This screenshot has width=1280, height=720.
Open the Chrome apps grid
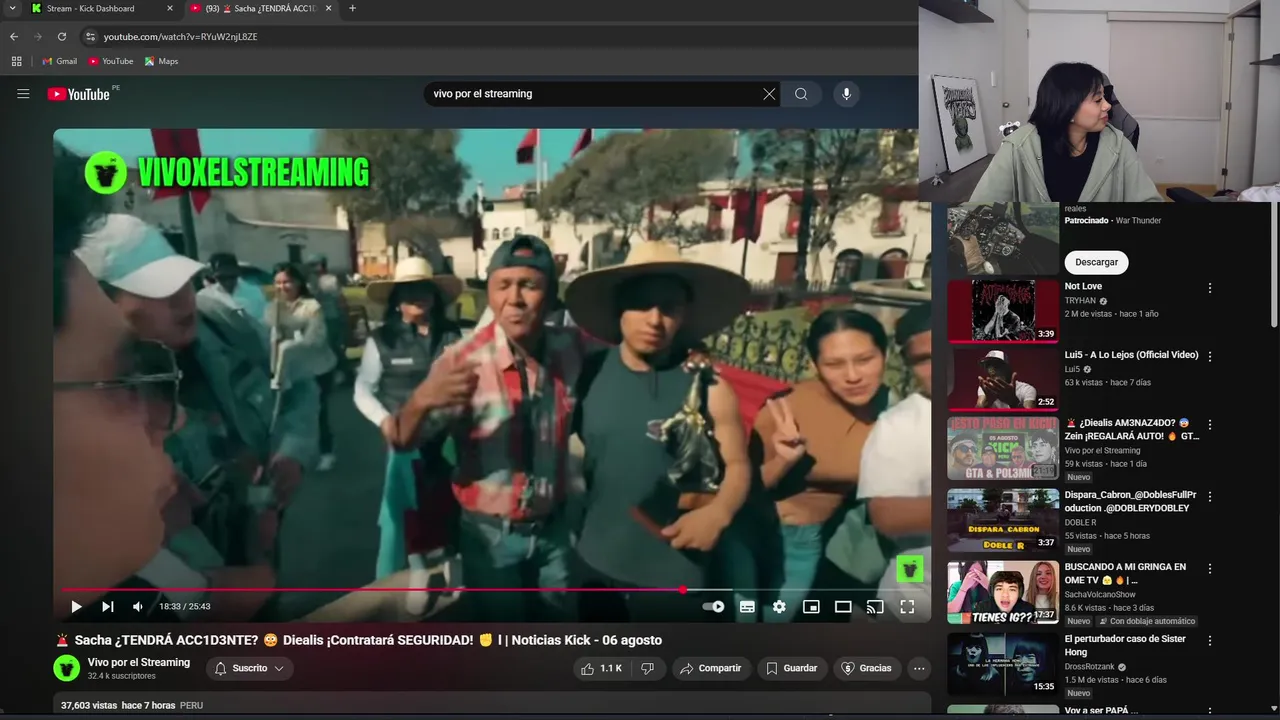16,61
